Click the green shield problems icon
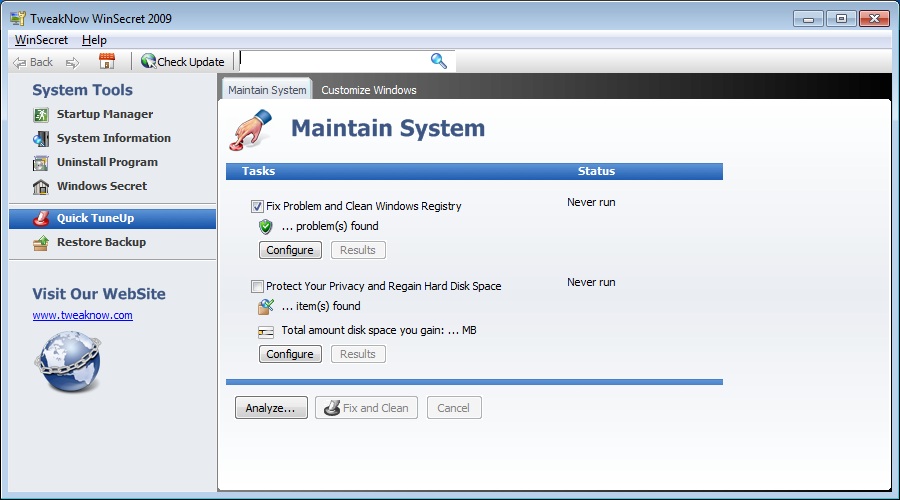Viewport: 900px width, 500px height. (x=265, y=227)
